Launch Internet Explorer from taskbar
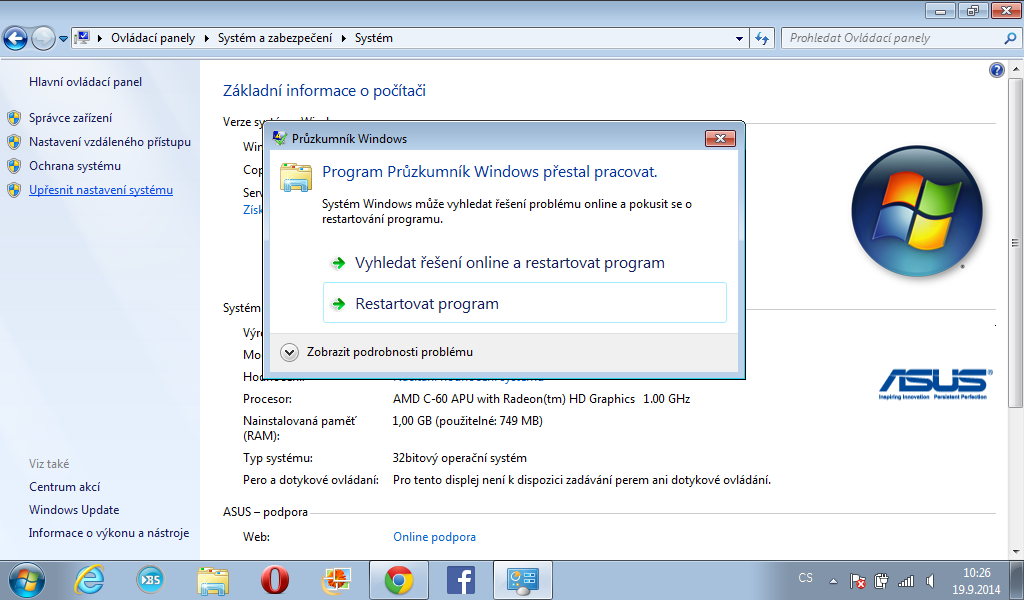 [x=89, y=580]
